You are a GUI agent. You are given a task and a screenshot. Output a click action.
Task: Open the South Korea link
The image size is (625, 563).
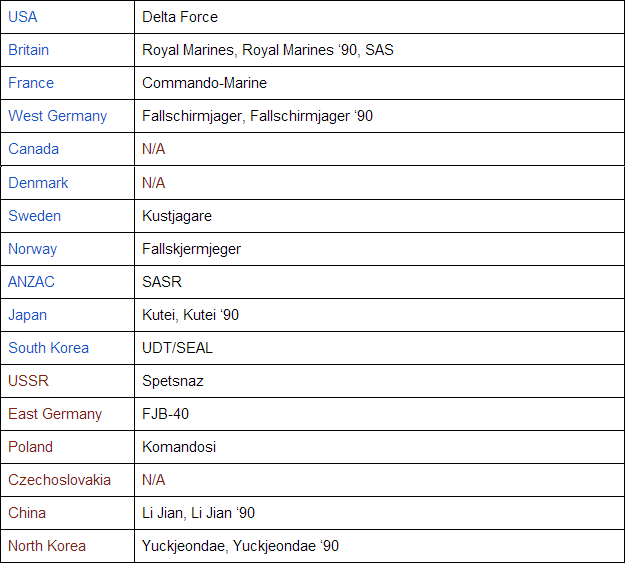[48, 348]
